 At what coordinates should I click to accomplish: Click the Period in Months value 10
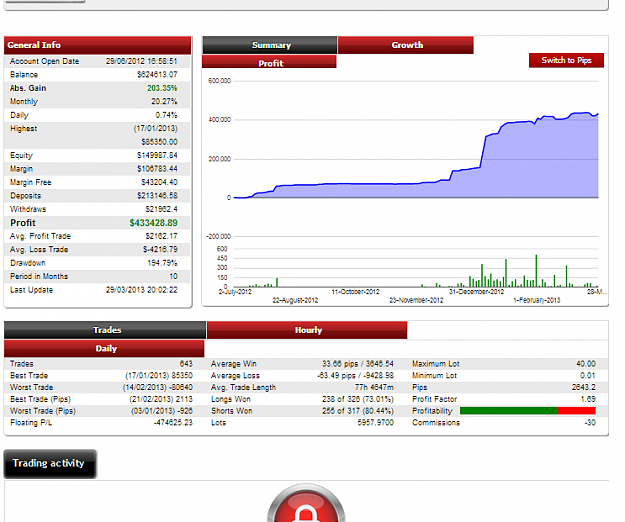tap(173, 276)
